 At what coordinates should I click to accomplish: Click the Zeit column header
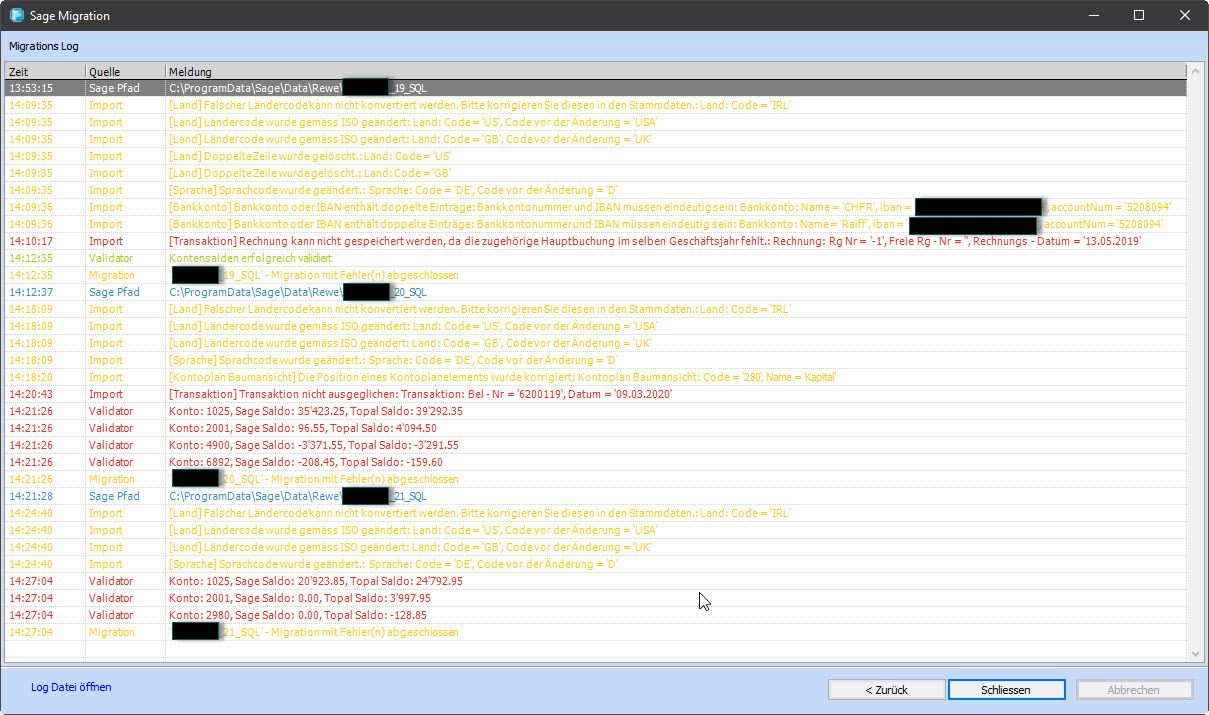pos(44,72)
